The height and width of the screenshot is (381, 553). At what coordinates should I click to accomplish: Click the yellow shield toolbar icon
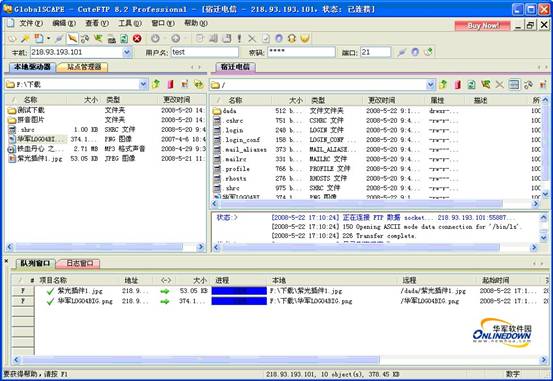click(305, 38)
